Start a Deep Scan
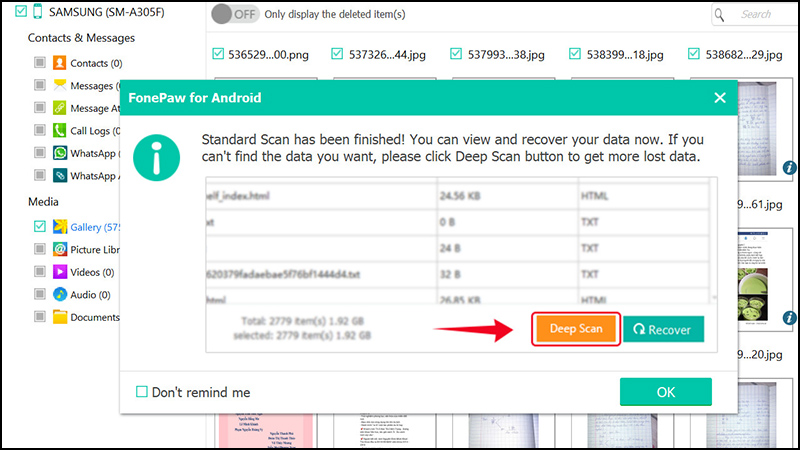Viewport: 800px width, 450px height. (x=576, y=329)
